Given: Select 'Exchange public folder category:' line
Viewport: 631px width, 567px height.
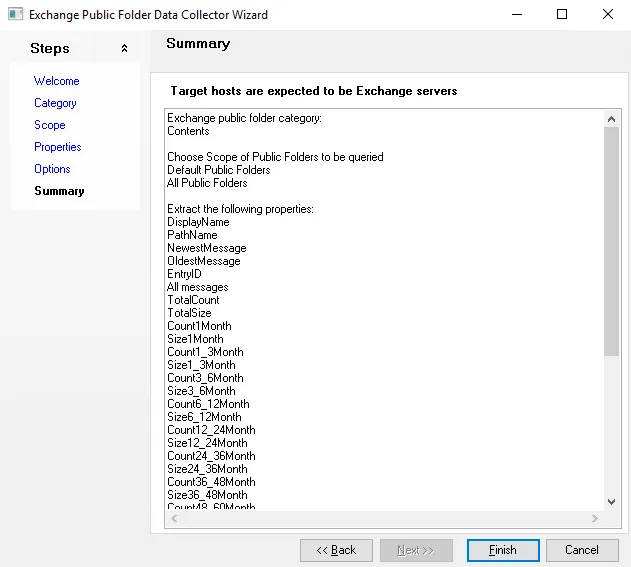Looking at the screenshot, I should [244, 118].
